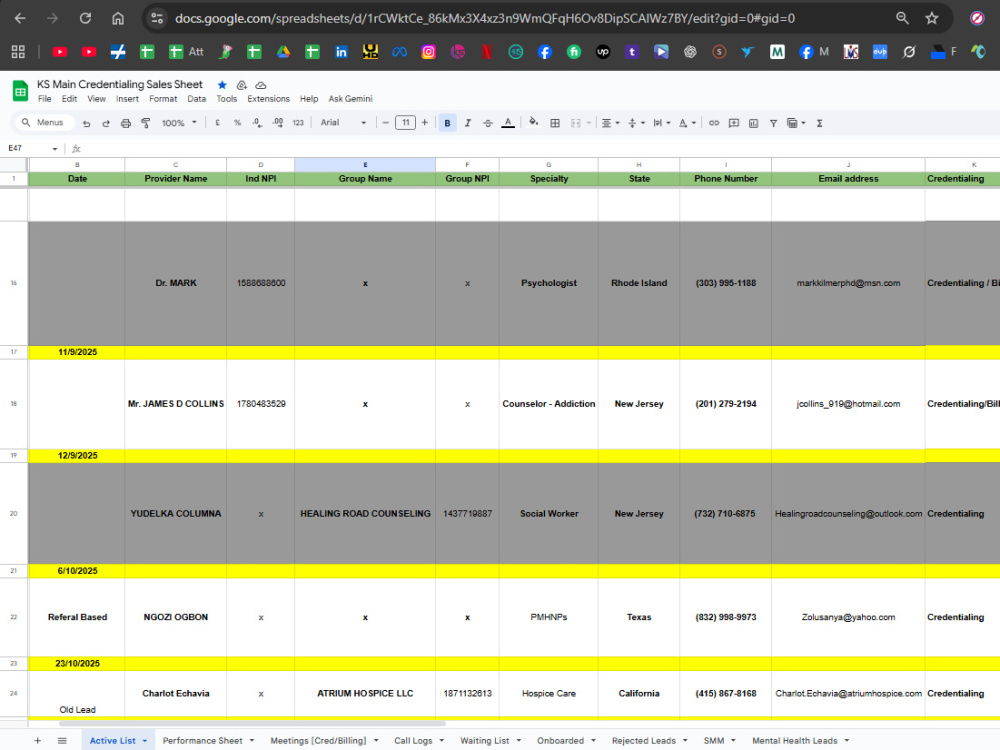Open the LinkedIn bookmark

pyautogui.click(x=341, y=52)
